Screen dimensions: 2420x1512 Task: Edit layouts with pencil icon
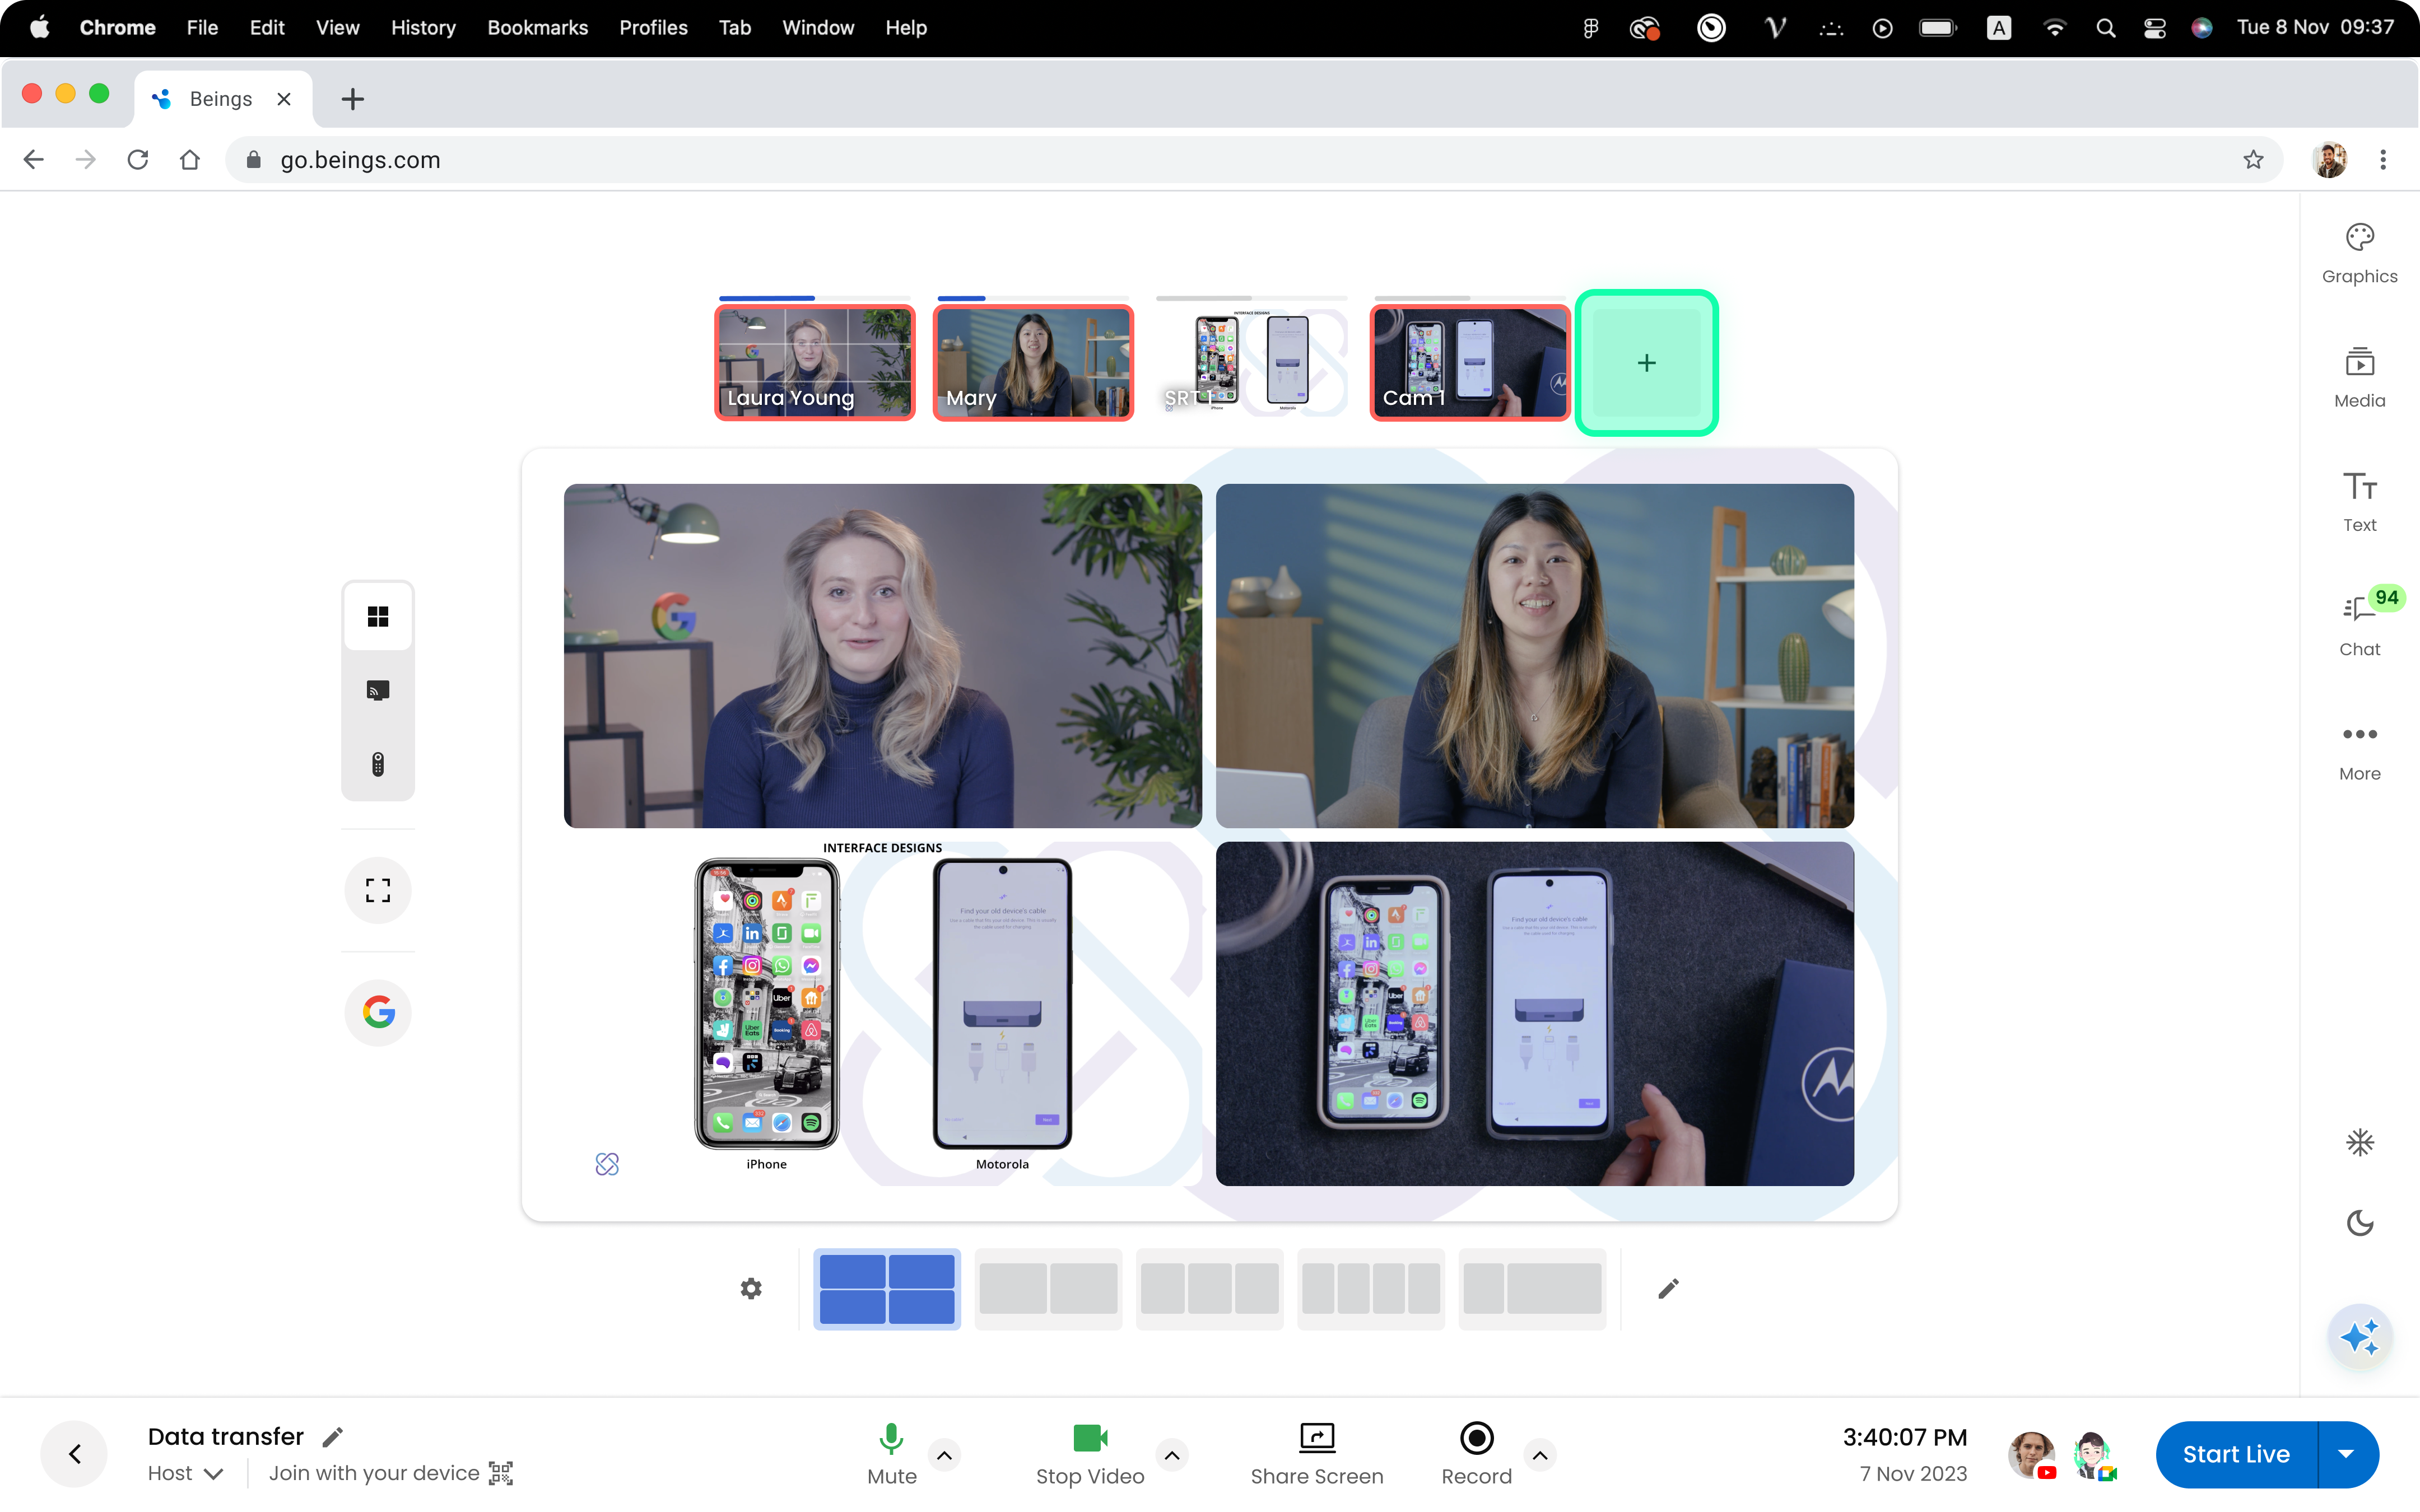coord(1668,1288)
